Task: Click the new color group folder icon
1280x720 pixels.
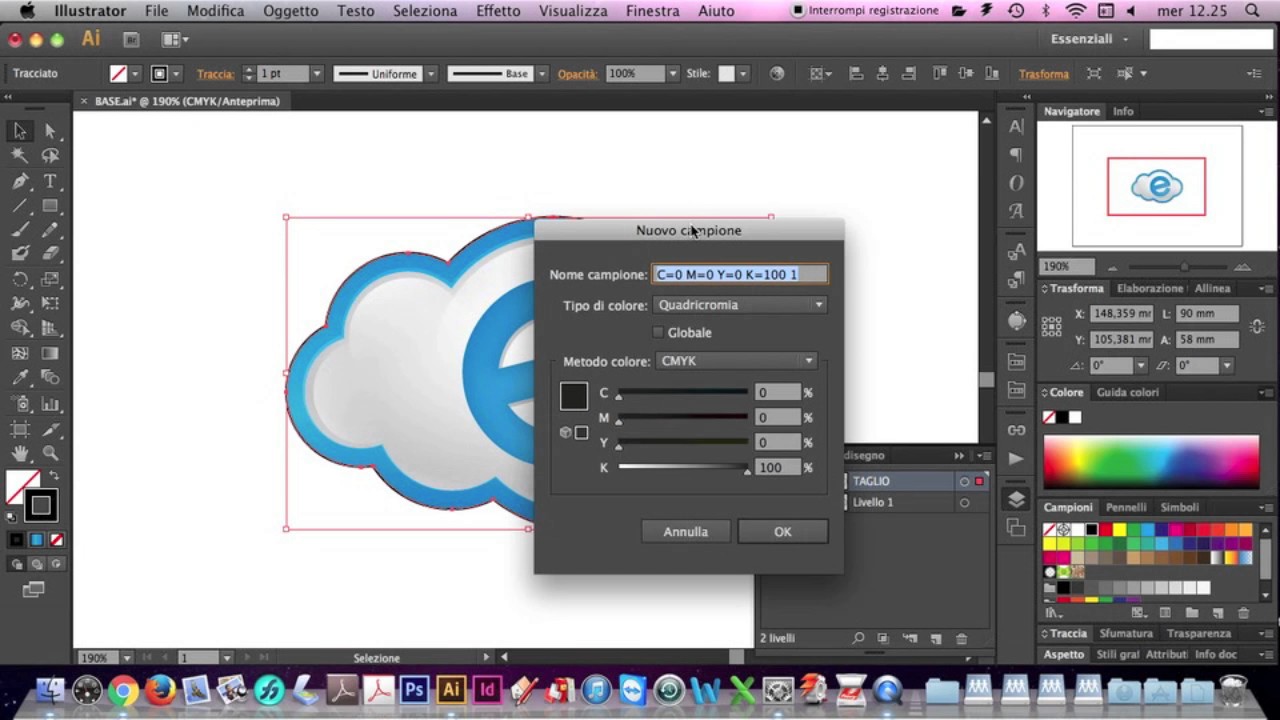Action: (x=1191, y=613)
